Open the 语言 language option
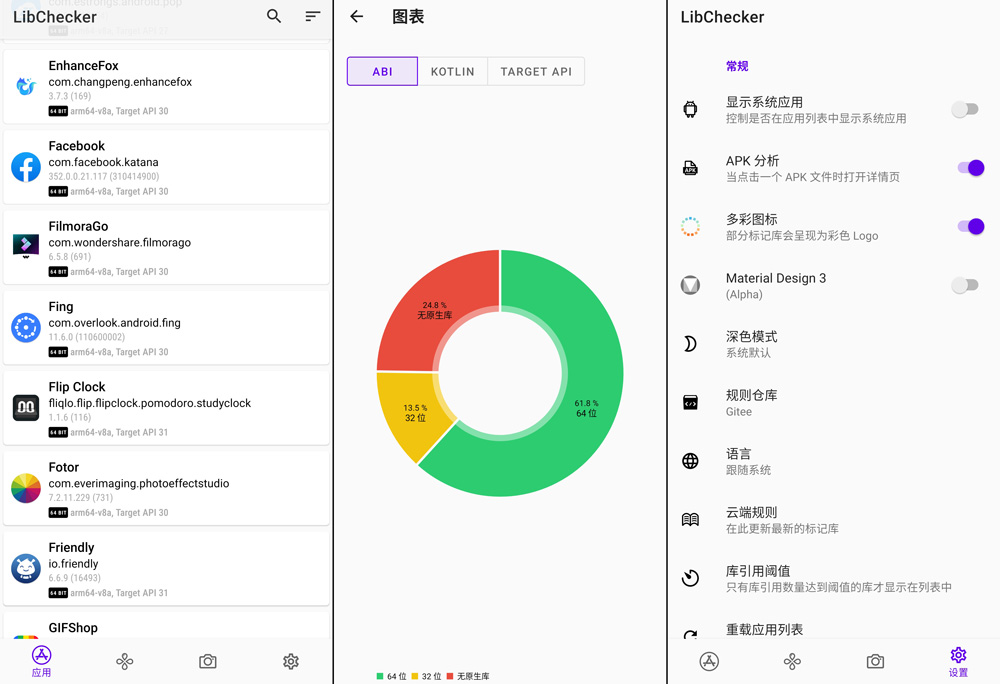1000x684 pixels. coord(833,461)
